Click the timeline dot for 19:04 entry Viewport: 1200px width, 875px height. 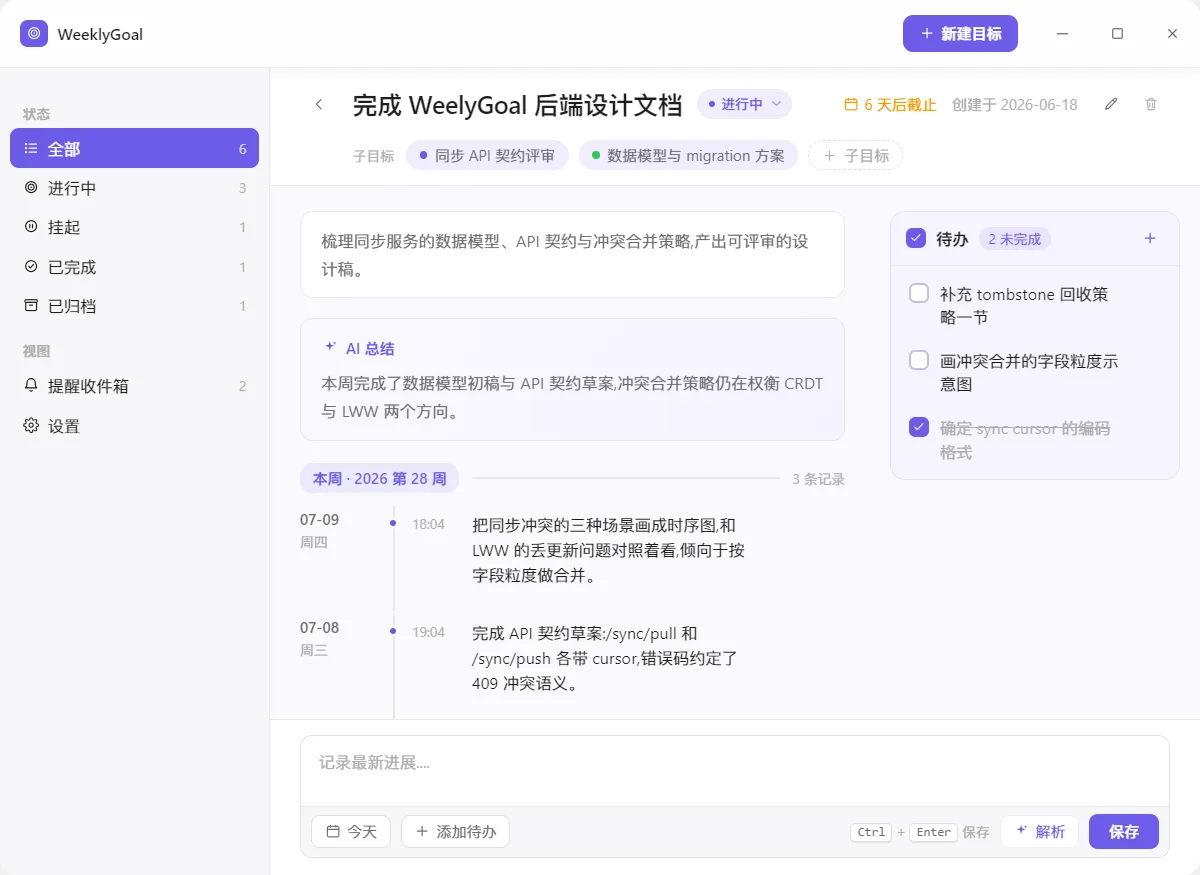(x=393, y=631)
